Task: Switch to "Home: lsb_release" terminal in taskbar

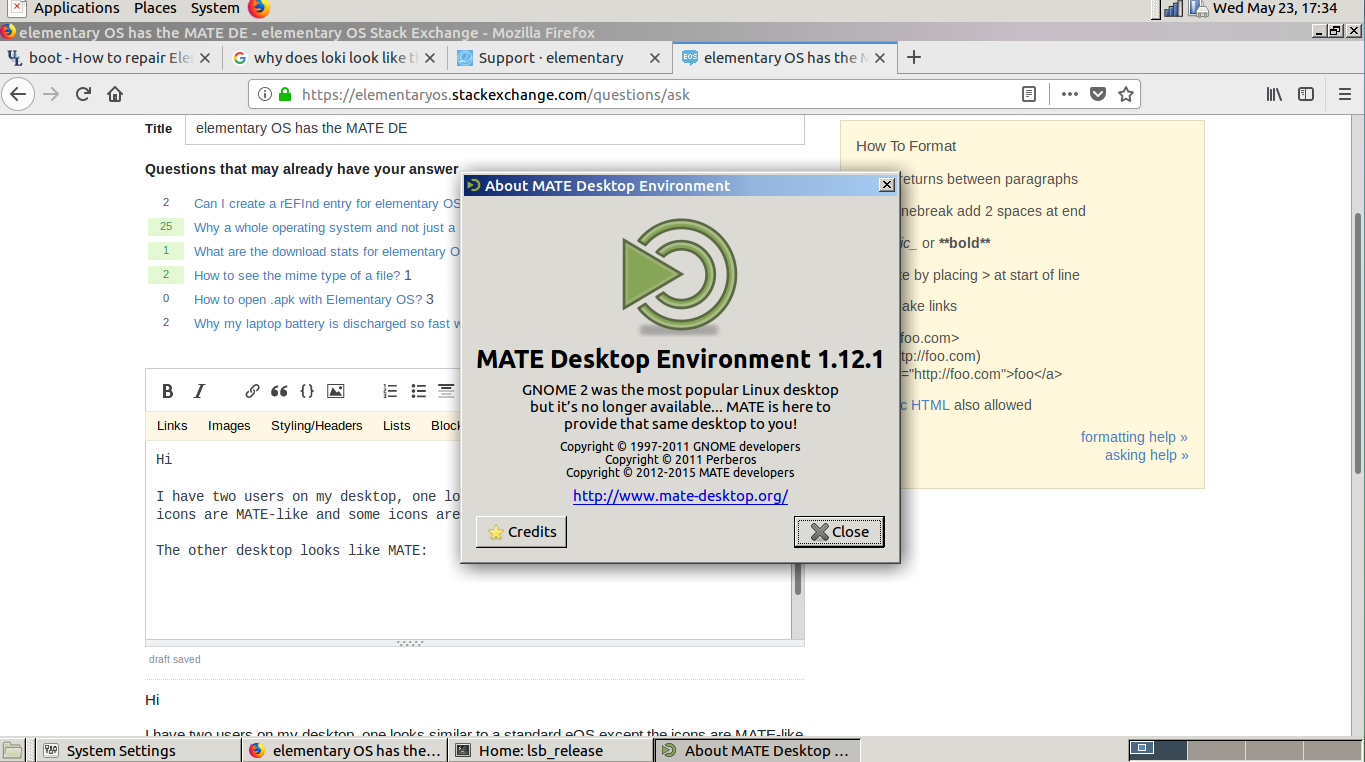Action: pos(550,750)
